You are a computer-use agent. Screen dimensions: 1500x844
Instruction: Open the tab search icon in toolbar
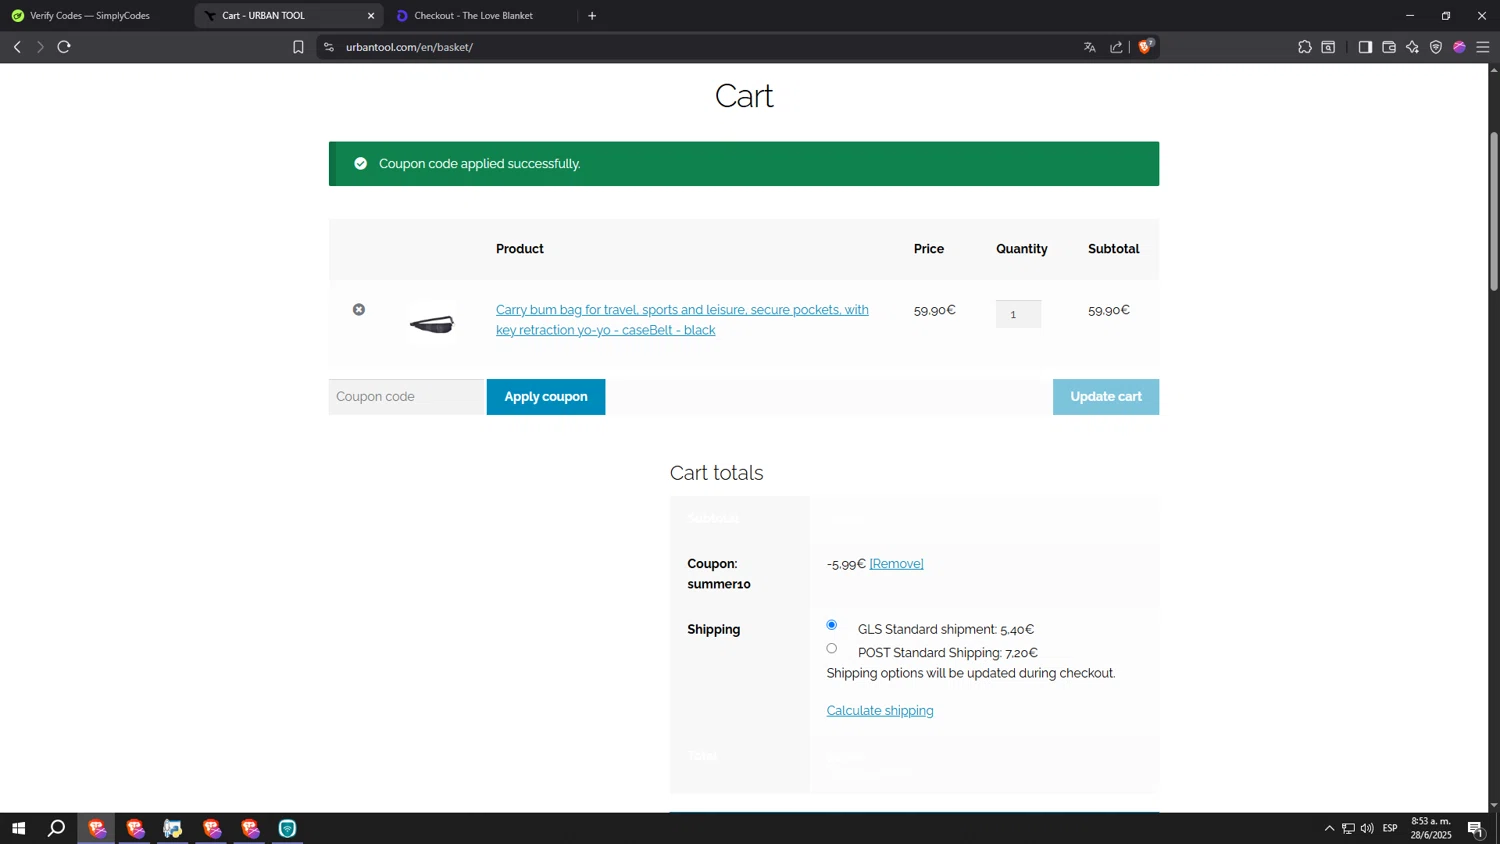click(x=1328, y=47)
